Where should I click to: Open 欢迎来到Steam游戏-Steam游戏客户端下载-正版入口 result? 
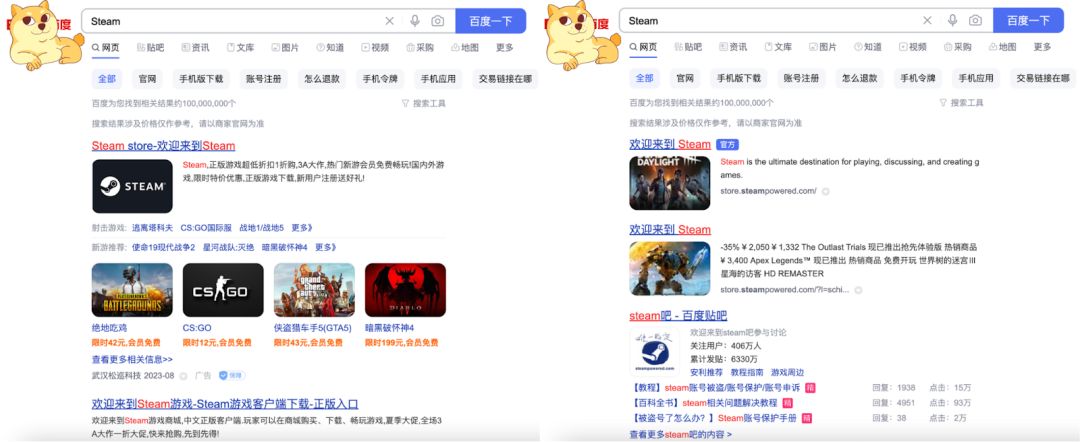tap(225, 404)
